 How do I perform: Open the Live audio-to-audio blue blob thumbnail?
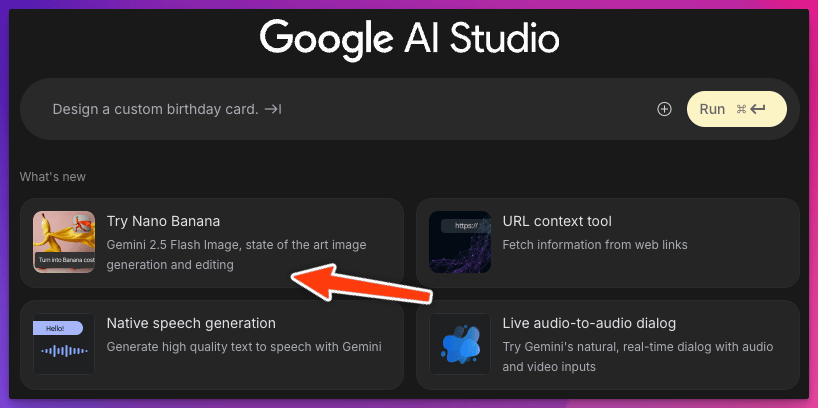point(460,344)
